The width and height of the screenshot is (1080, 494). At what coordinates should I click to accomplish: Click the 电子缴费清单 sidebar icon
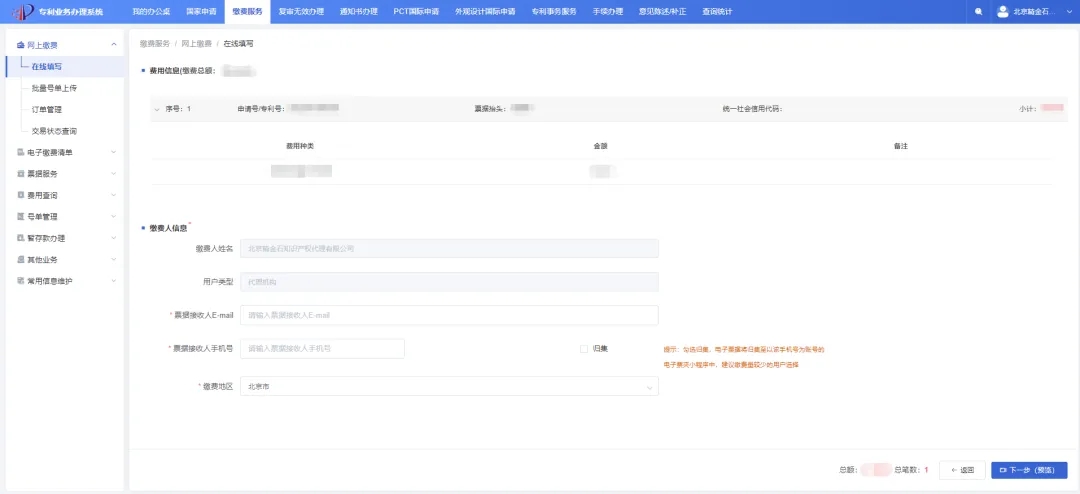point(20,152)
